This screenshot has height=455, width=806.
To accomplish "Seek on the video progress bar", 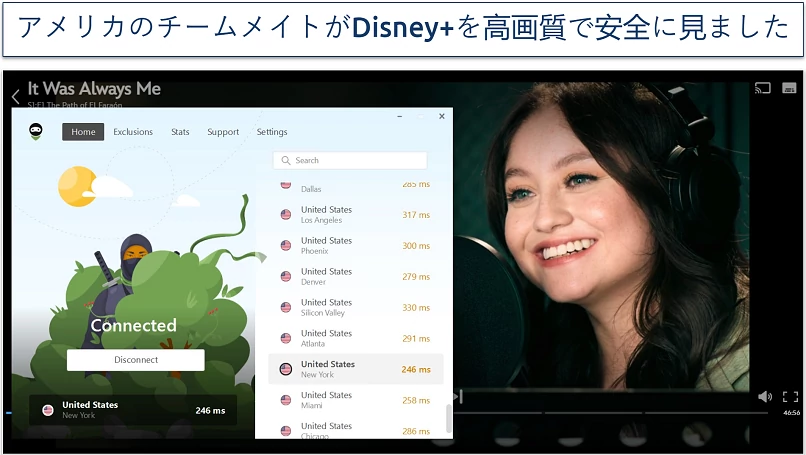I will click(x=611, y=412).
